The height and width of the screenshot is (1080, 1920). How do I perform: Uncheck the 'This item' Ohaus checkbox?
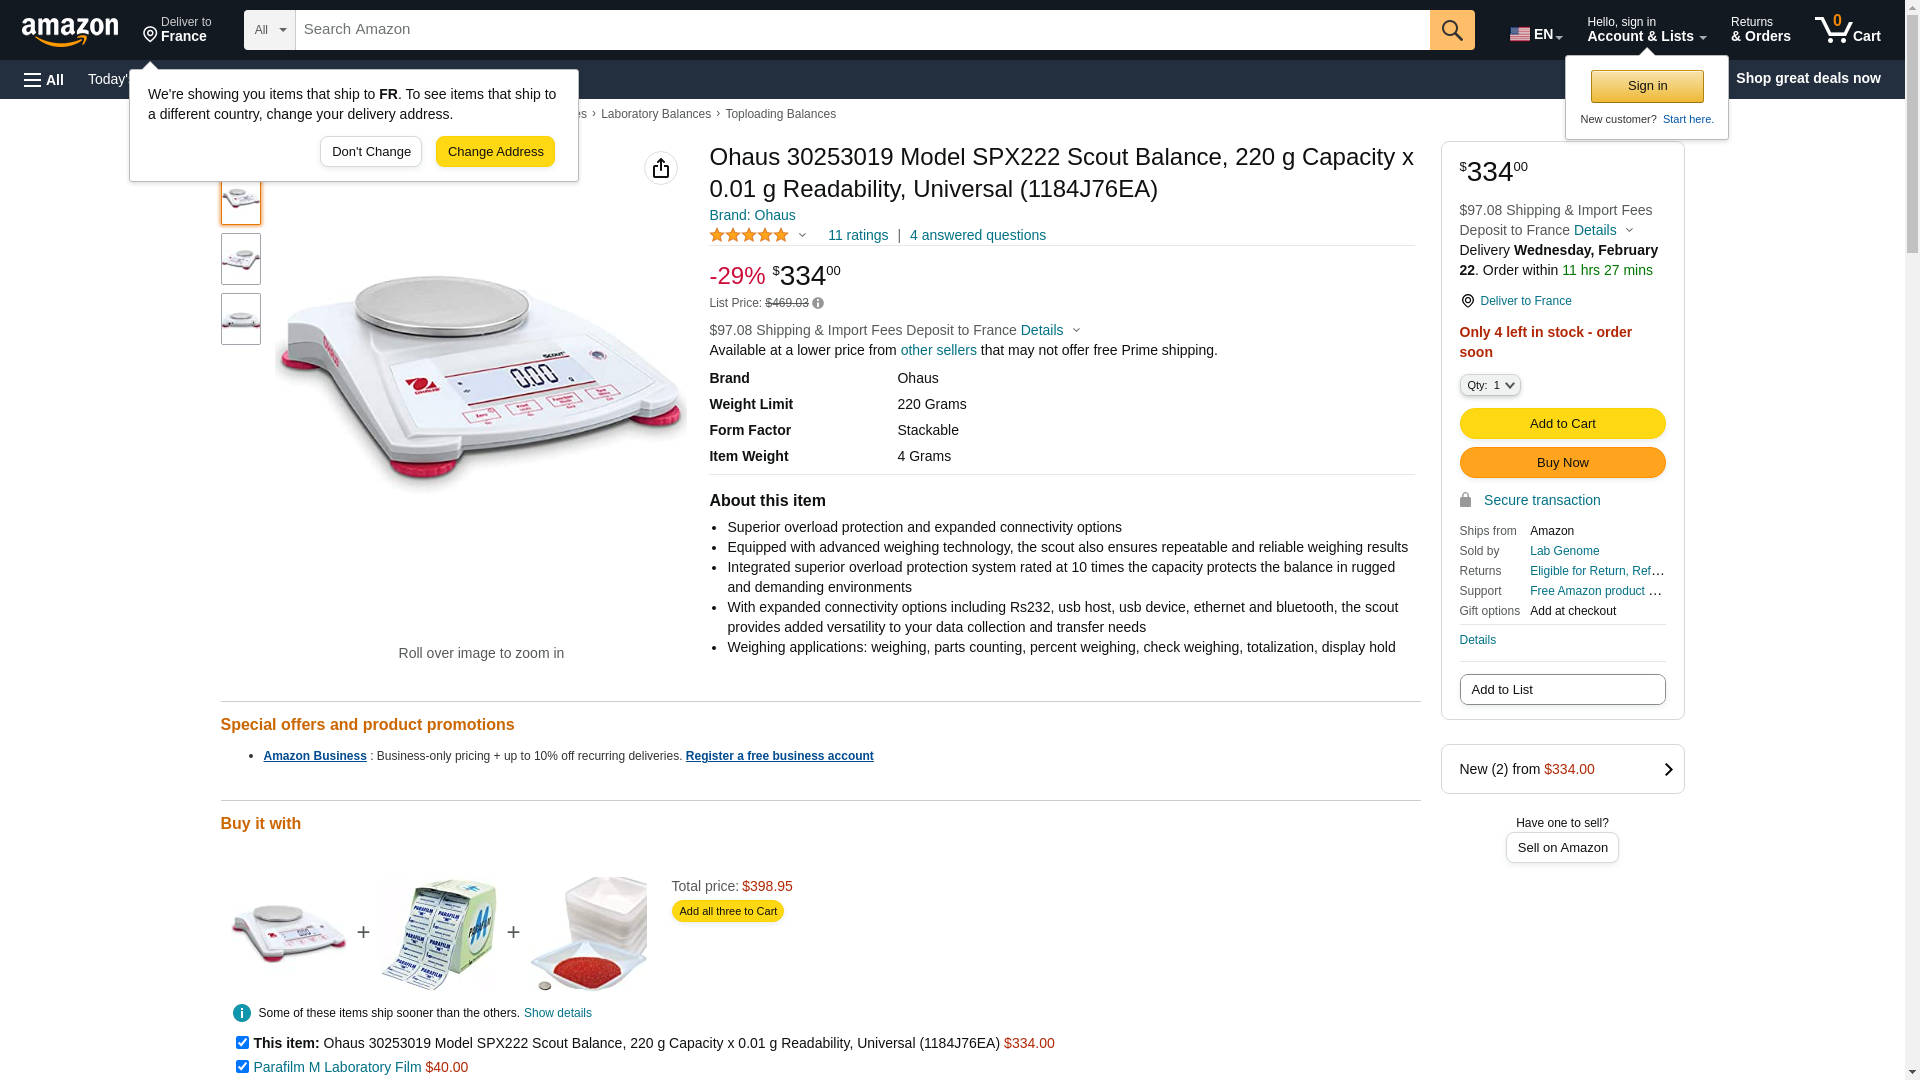242,1042
